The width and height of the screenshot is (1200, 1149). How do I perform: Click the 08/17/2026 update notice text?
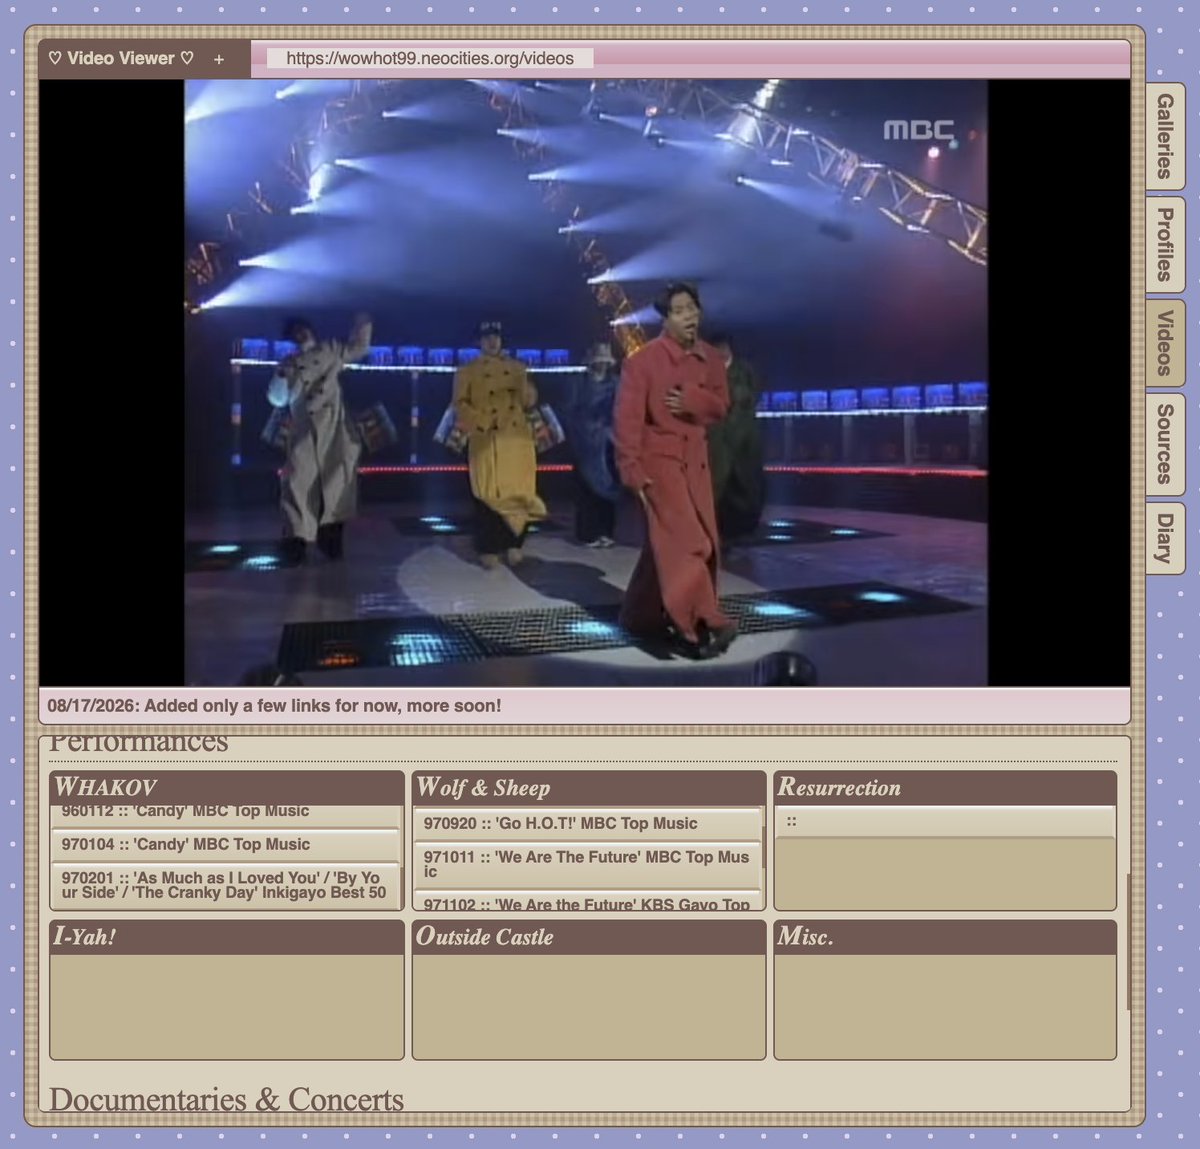[x=274, y=706]
